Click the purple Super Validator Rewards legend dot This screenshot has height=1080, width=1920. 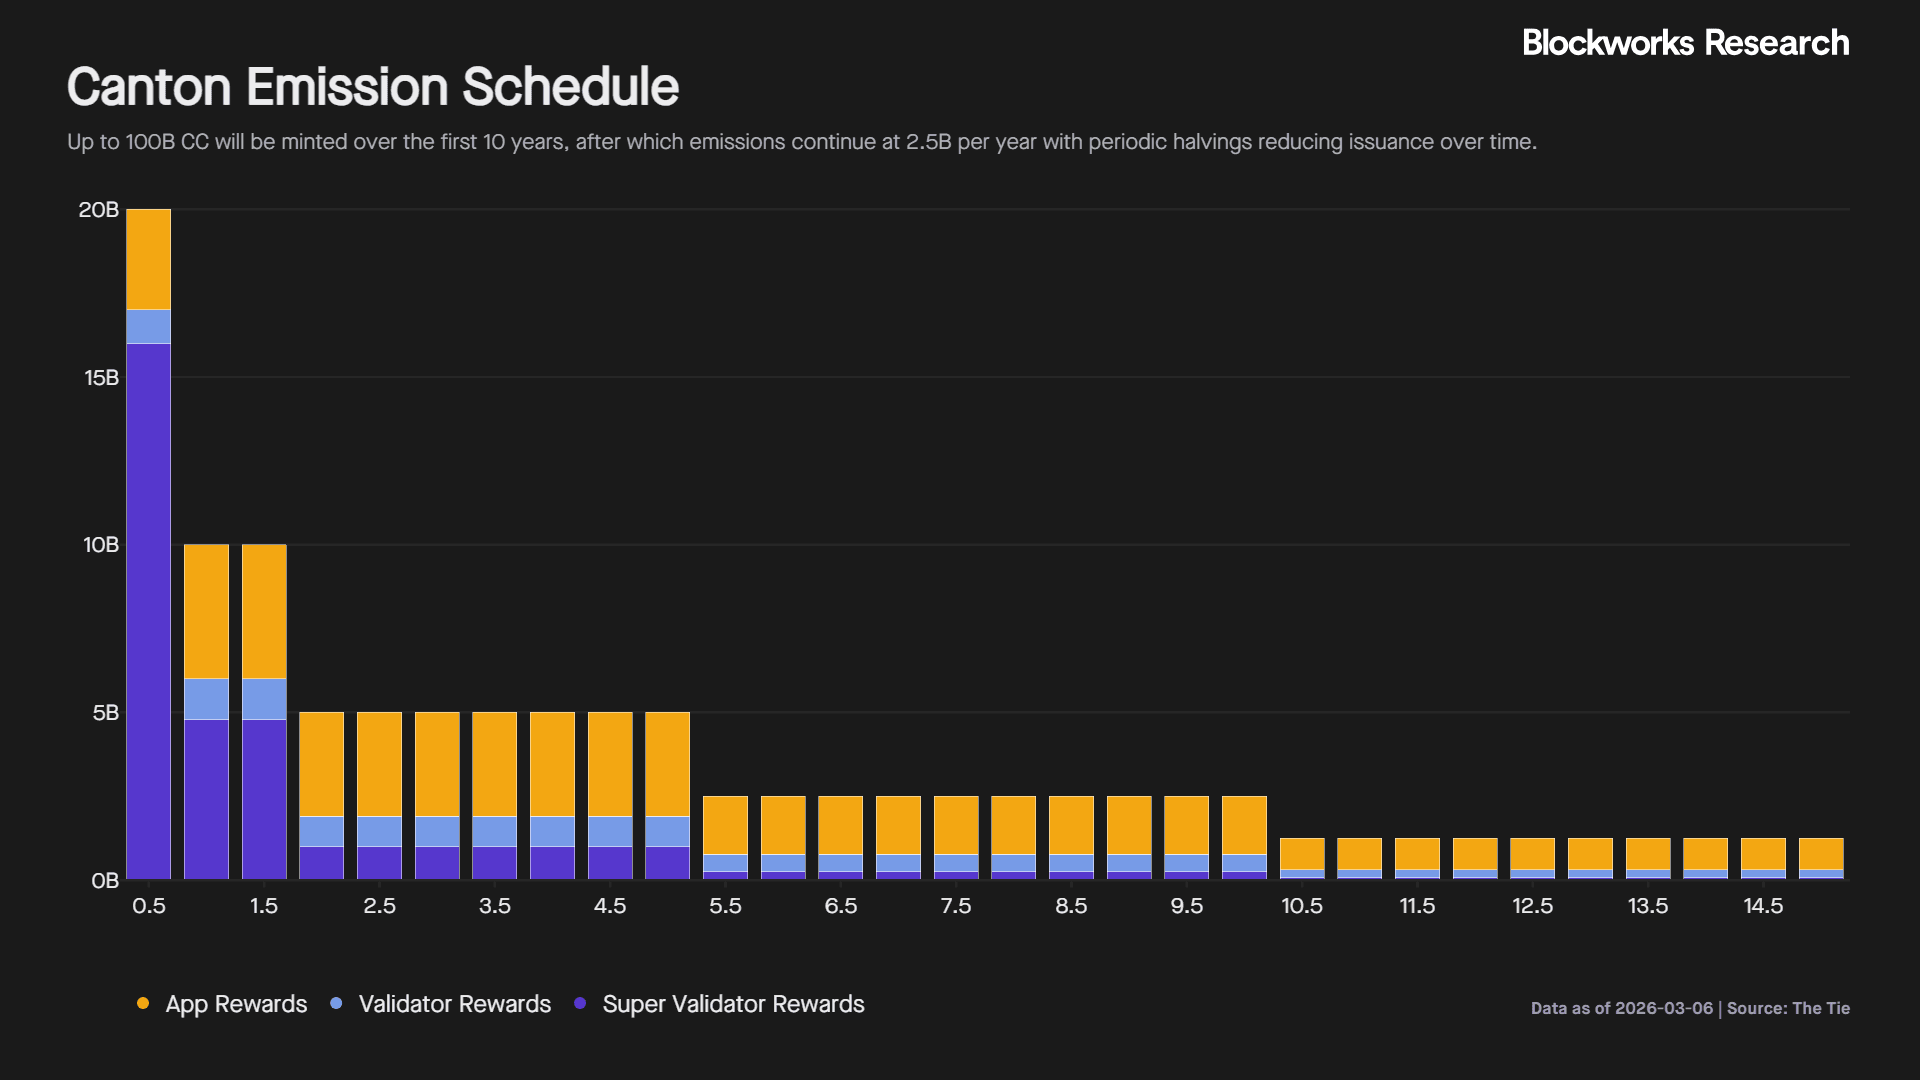tap(580, 1003)
